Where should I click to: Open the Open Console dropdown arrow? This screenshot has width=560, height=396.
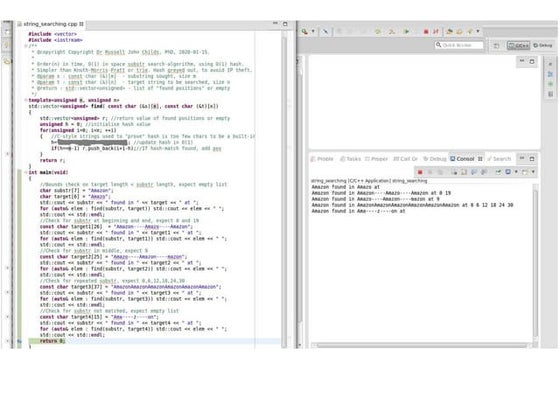click(x=533, y=172)
